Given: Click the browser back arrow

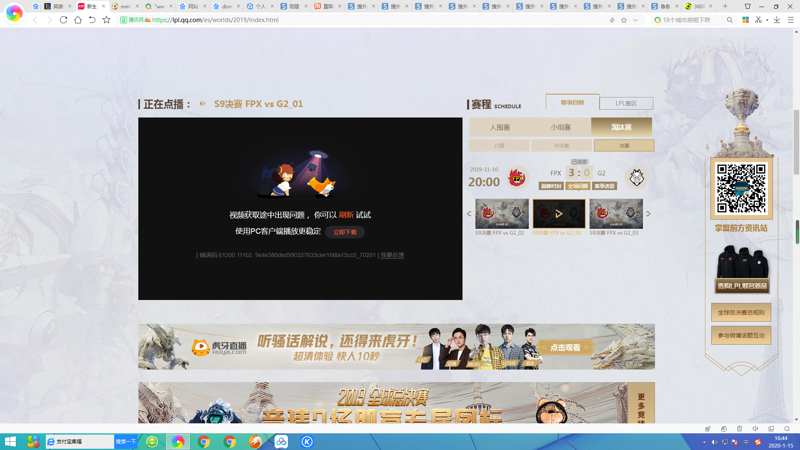Looking at the screenshot, I should click(35, 20).
